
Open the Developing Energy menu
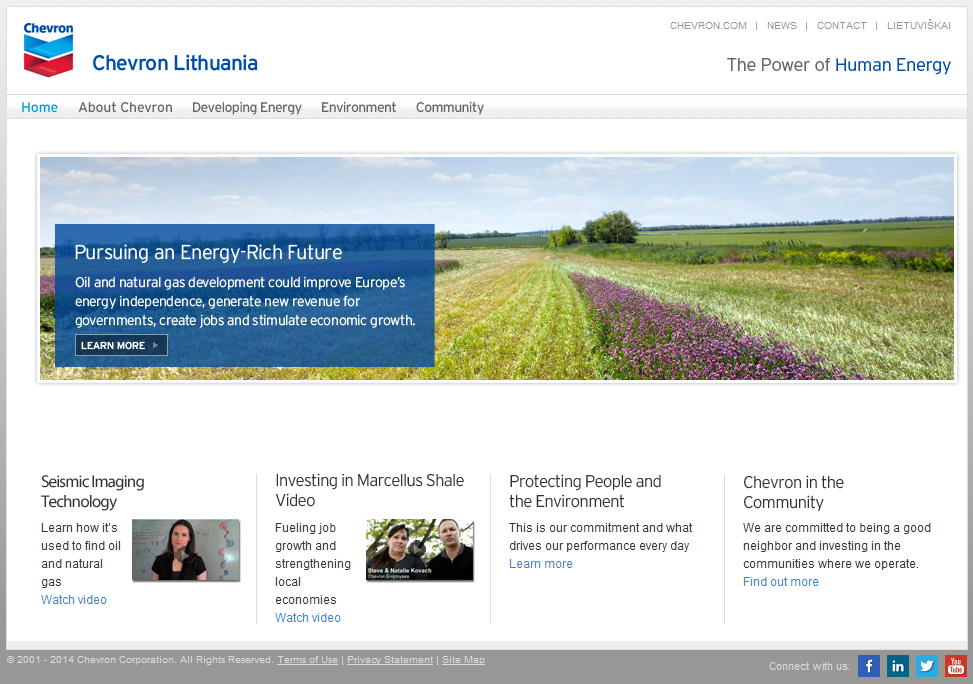246,107
